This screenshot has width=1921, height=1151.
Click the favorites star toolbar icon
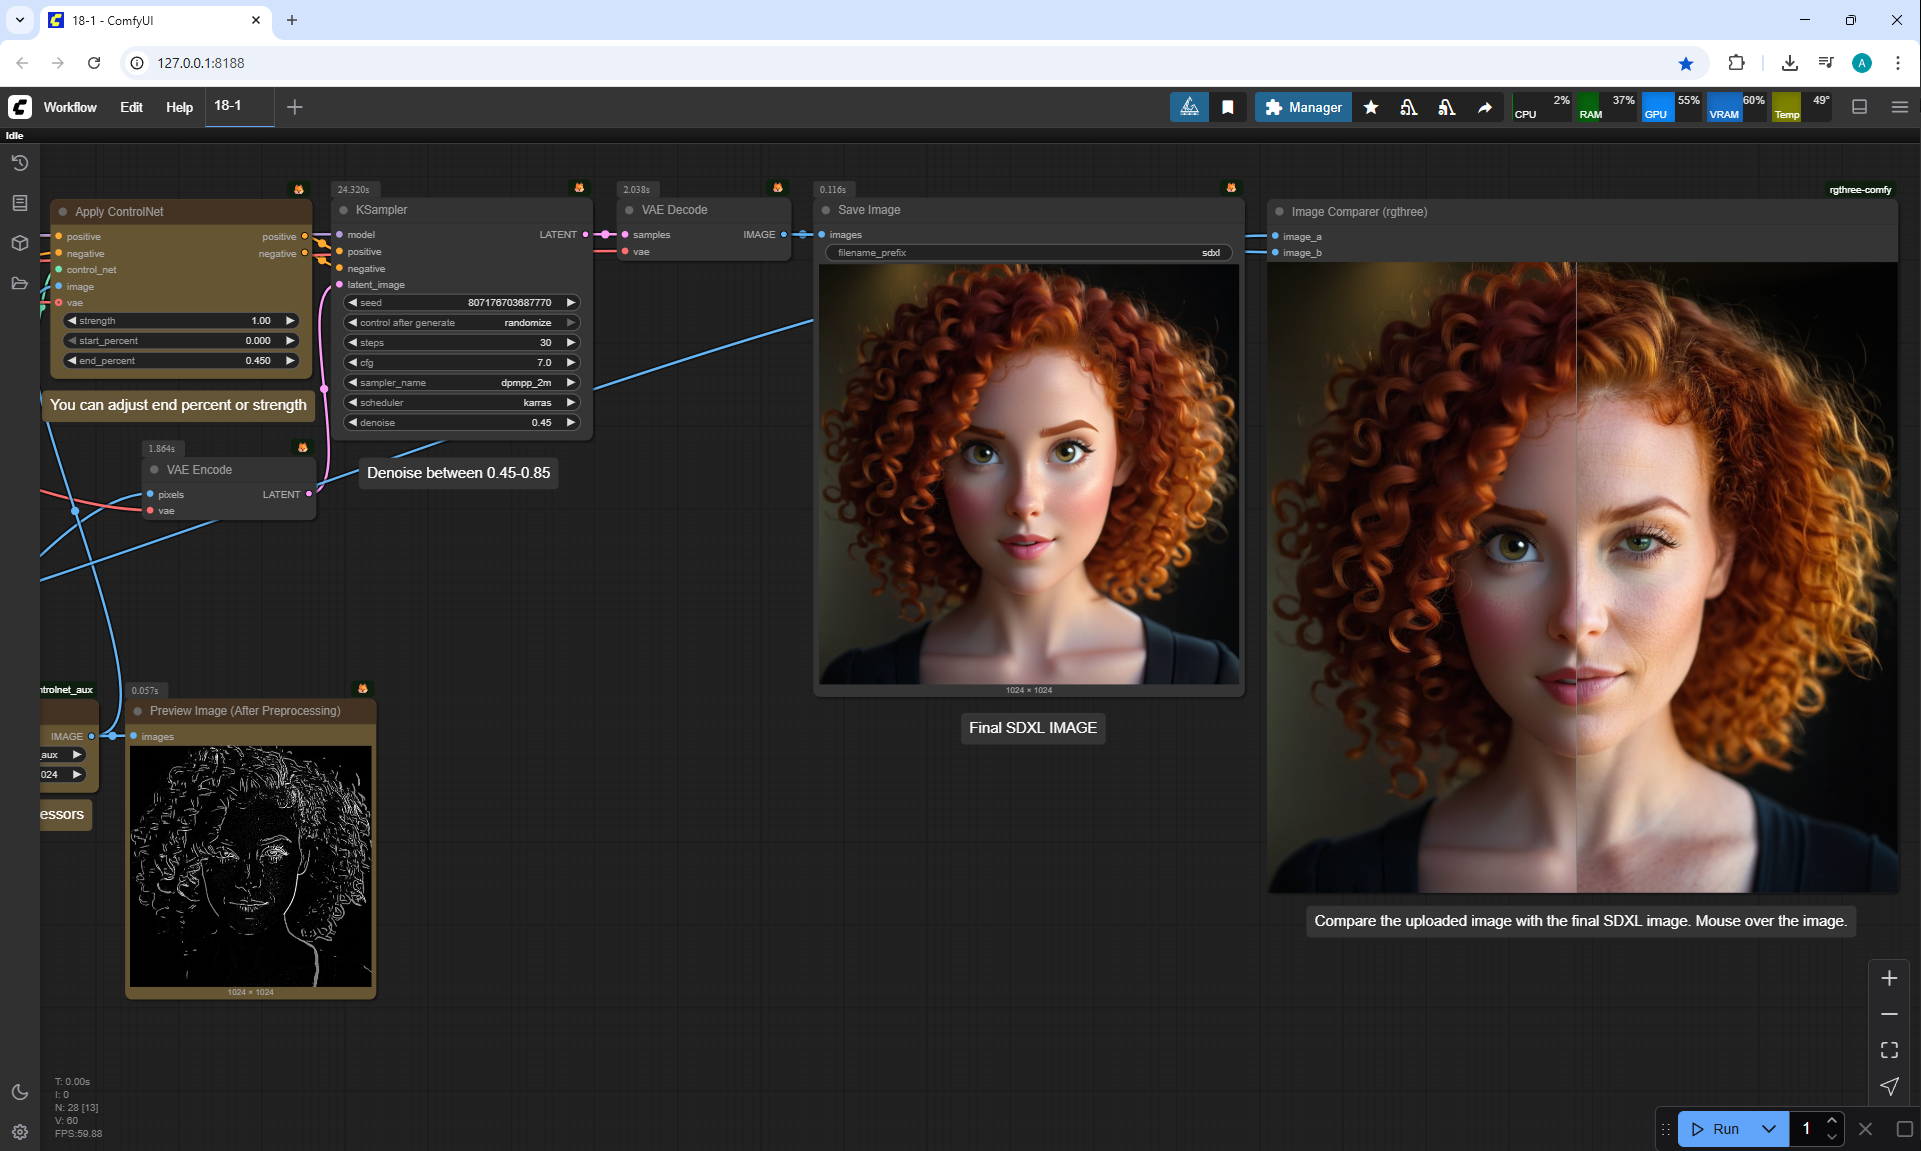coord(1371,107)
